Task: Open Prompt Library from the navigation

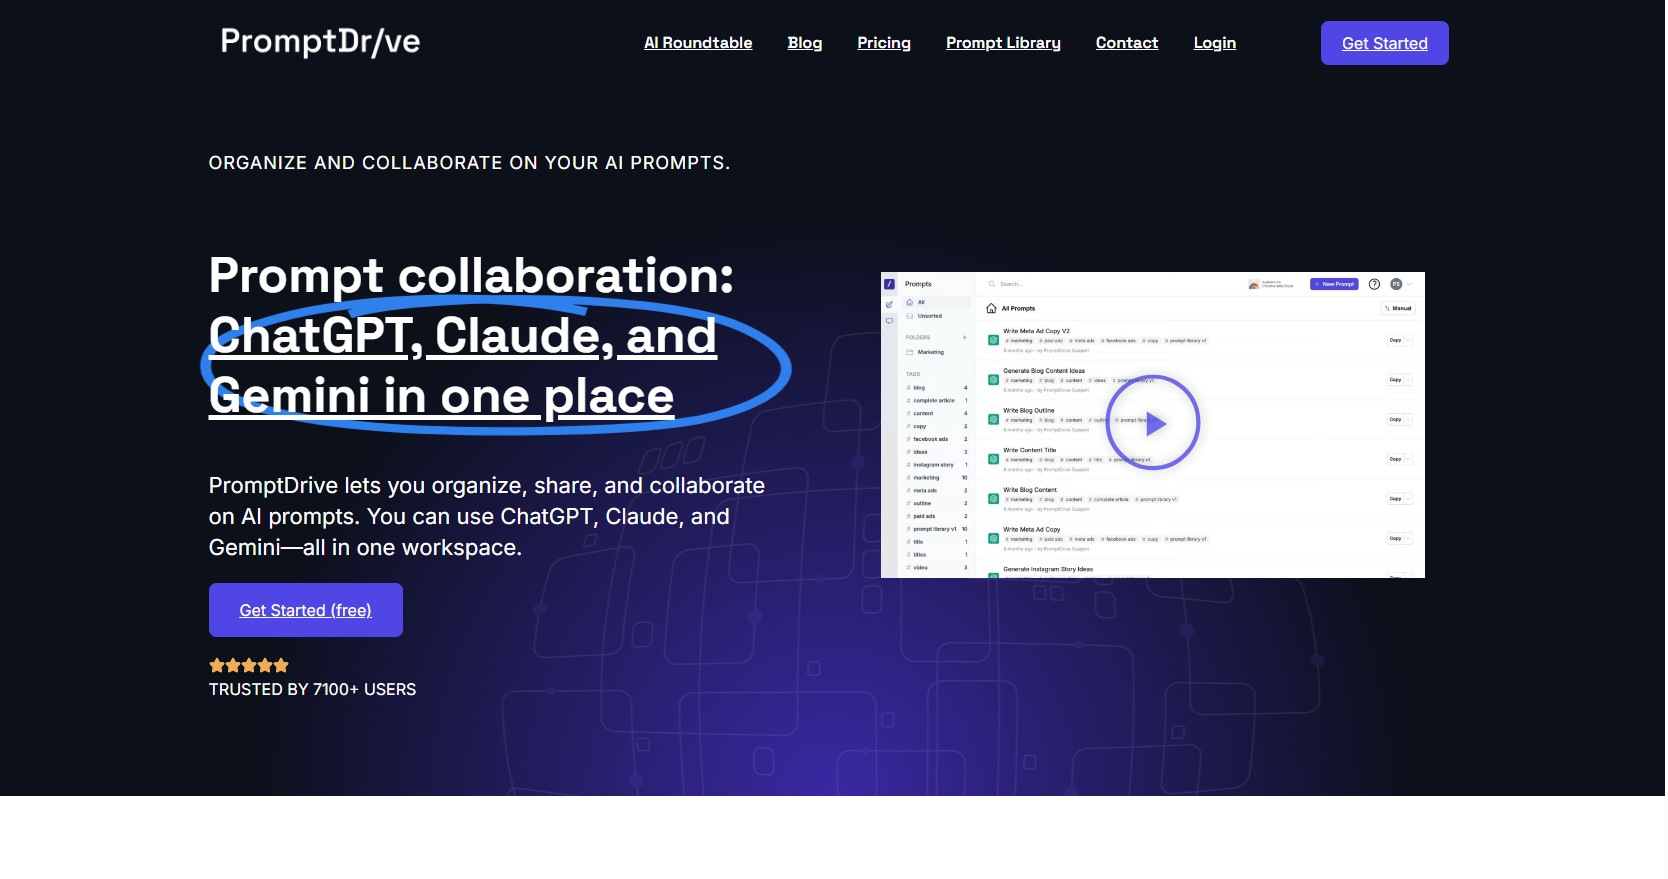Action: tap(1003, 43)
